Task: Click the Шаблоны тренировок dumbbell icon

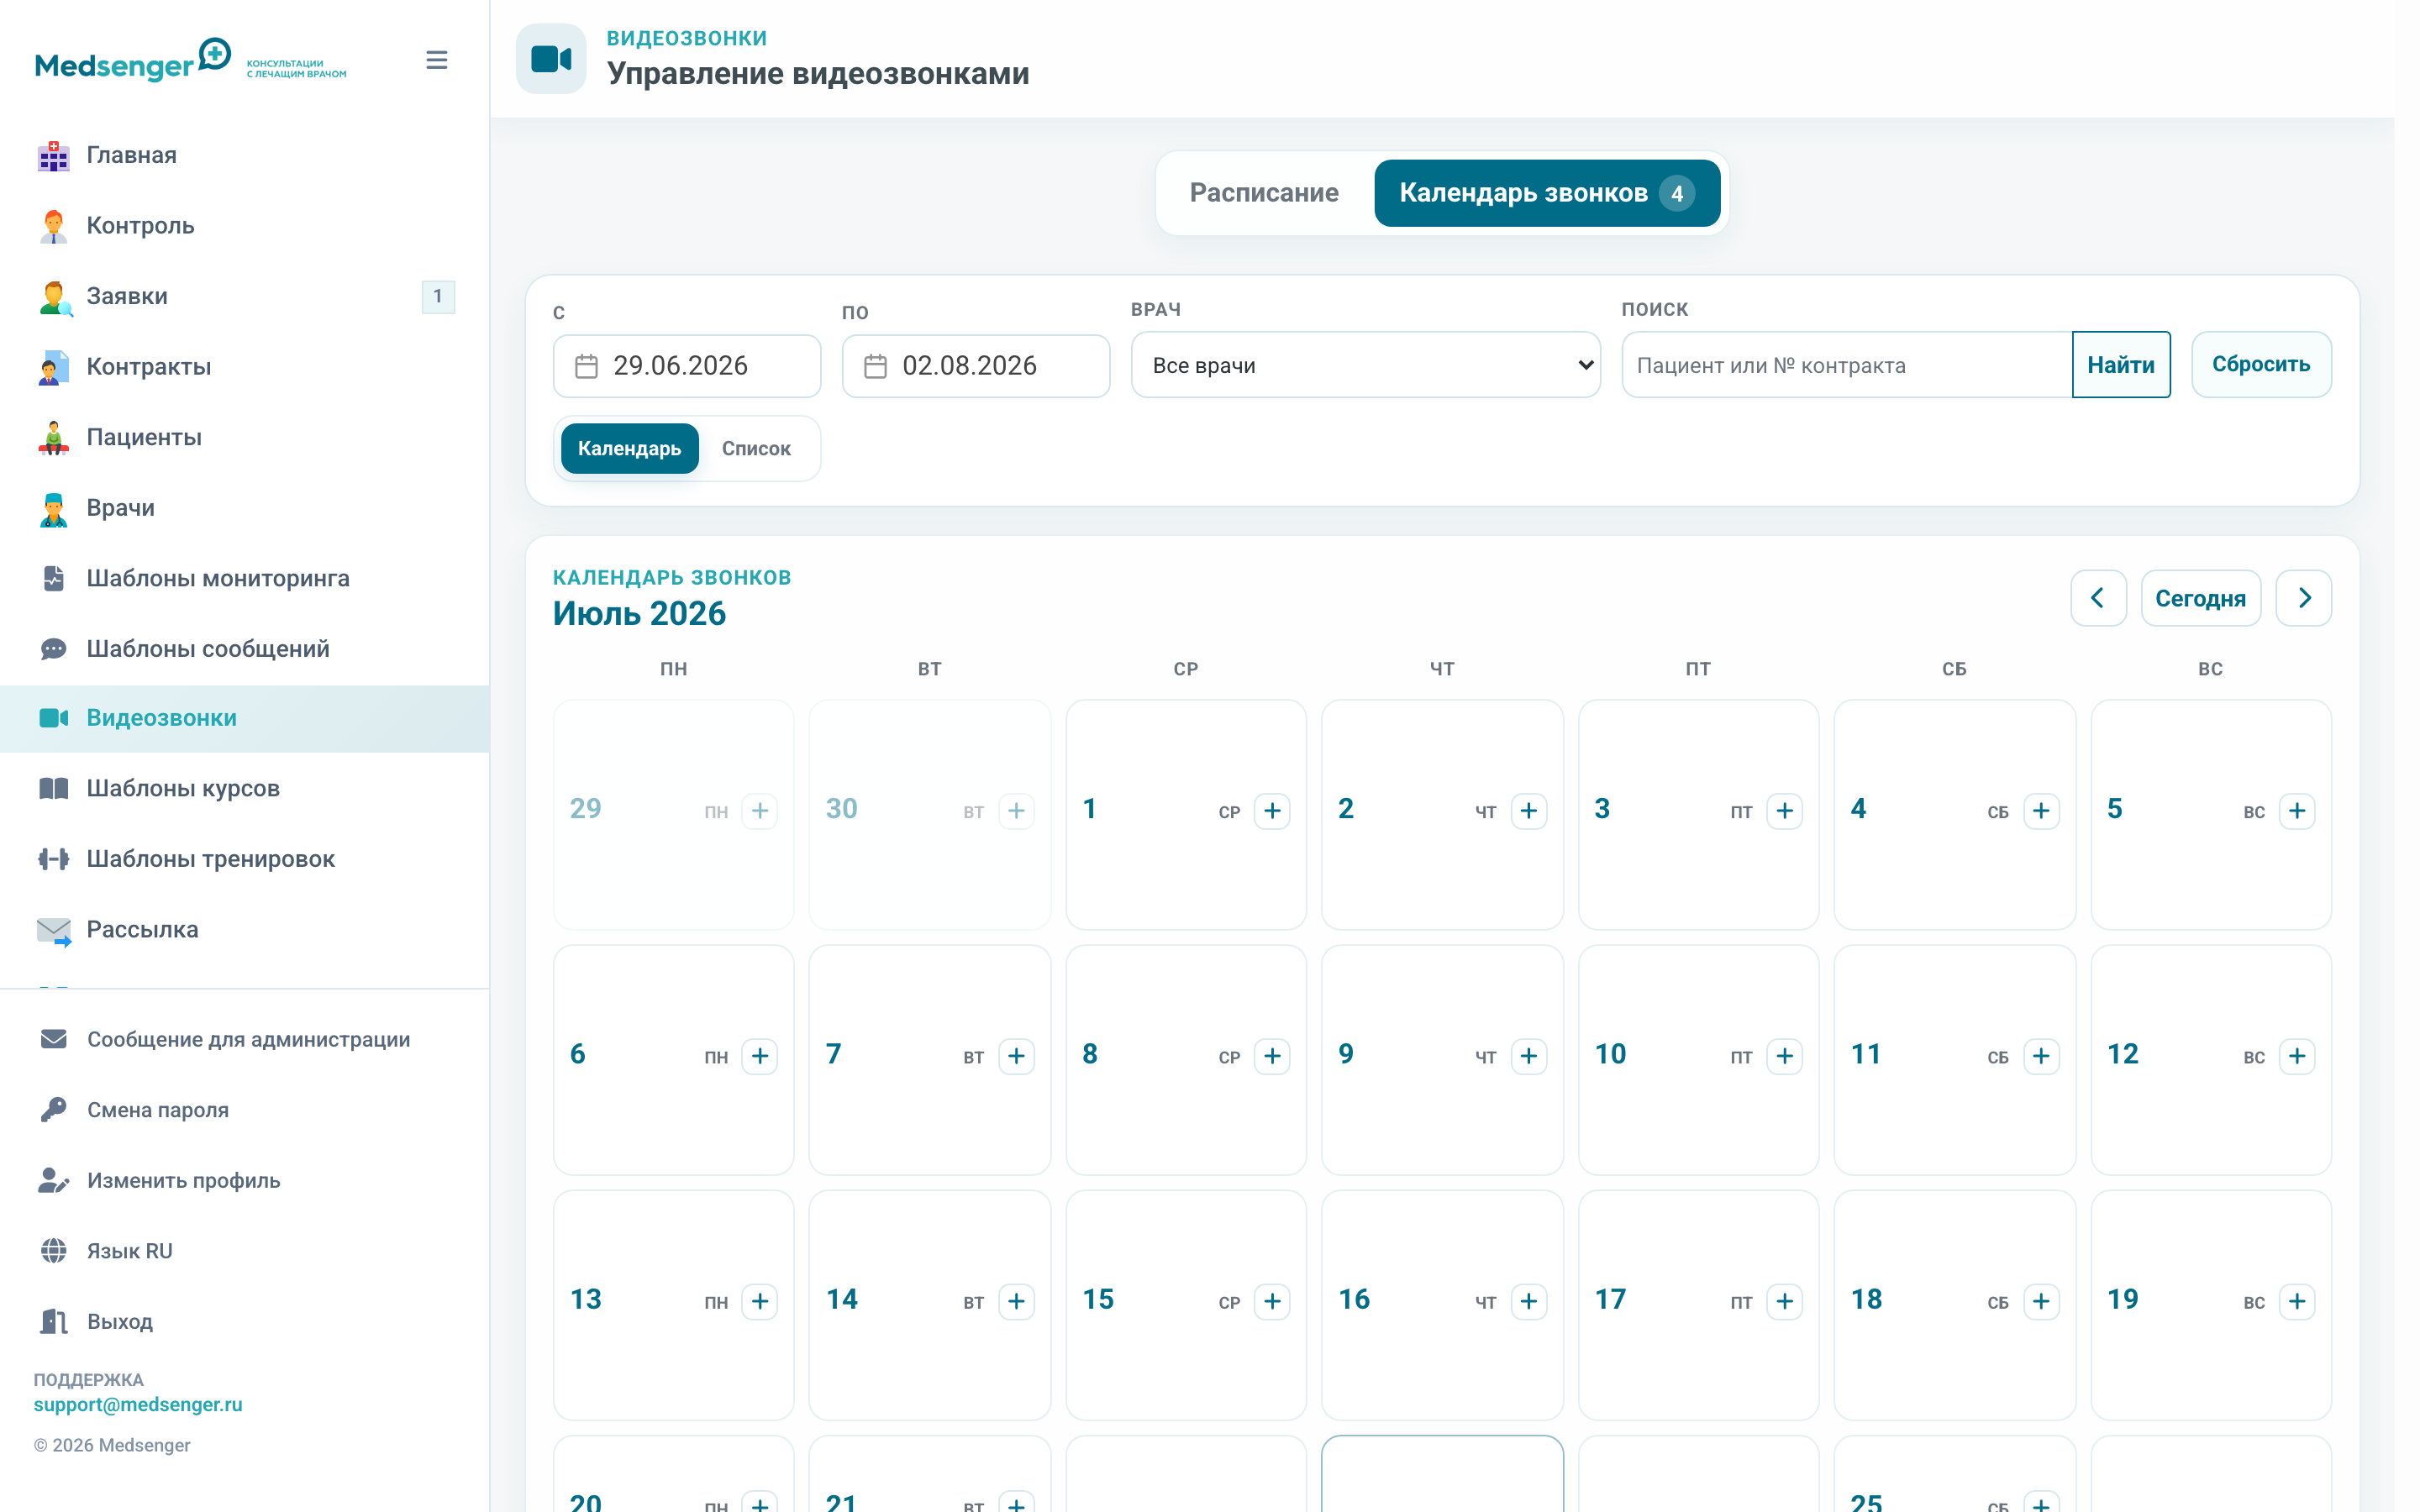Action: pyautogui.click(x=54, y=859)
